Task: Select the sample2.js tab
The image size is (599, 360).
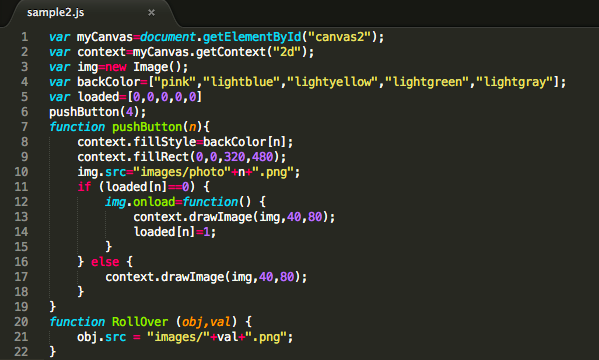Action: [x=56, y=13]
